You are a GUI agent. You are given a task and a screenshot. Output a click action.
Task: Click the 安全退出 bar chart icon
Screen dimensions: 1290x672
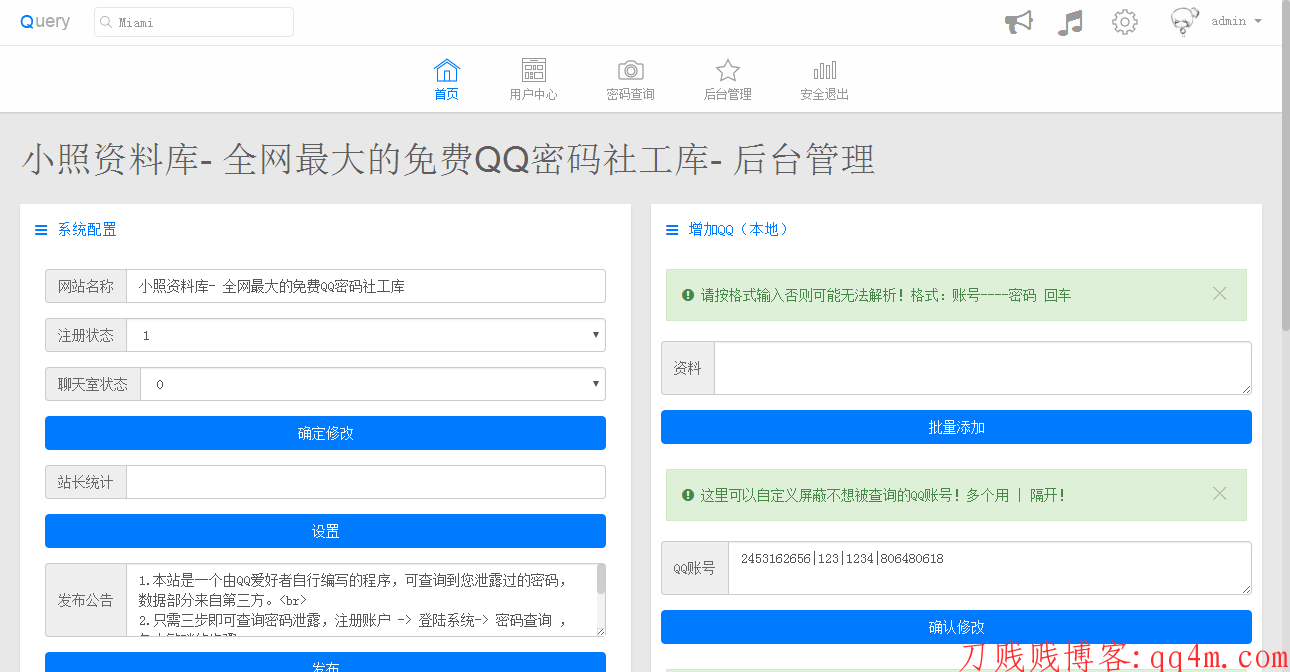pyautogui.click(x=825, y=70)
